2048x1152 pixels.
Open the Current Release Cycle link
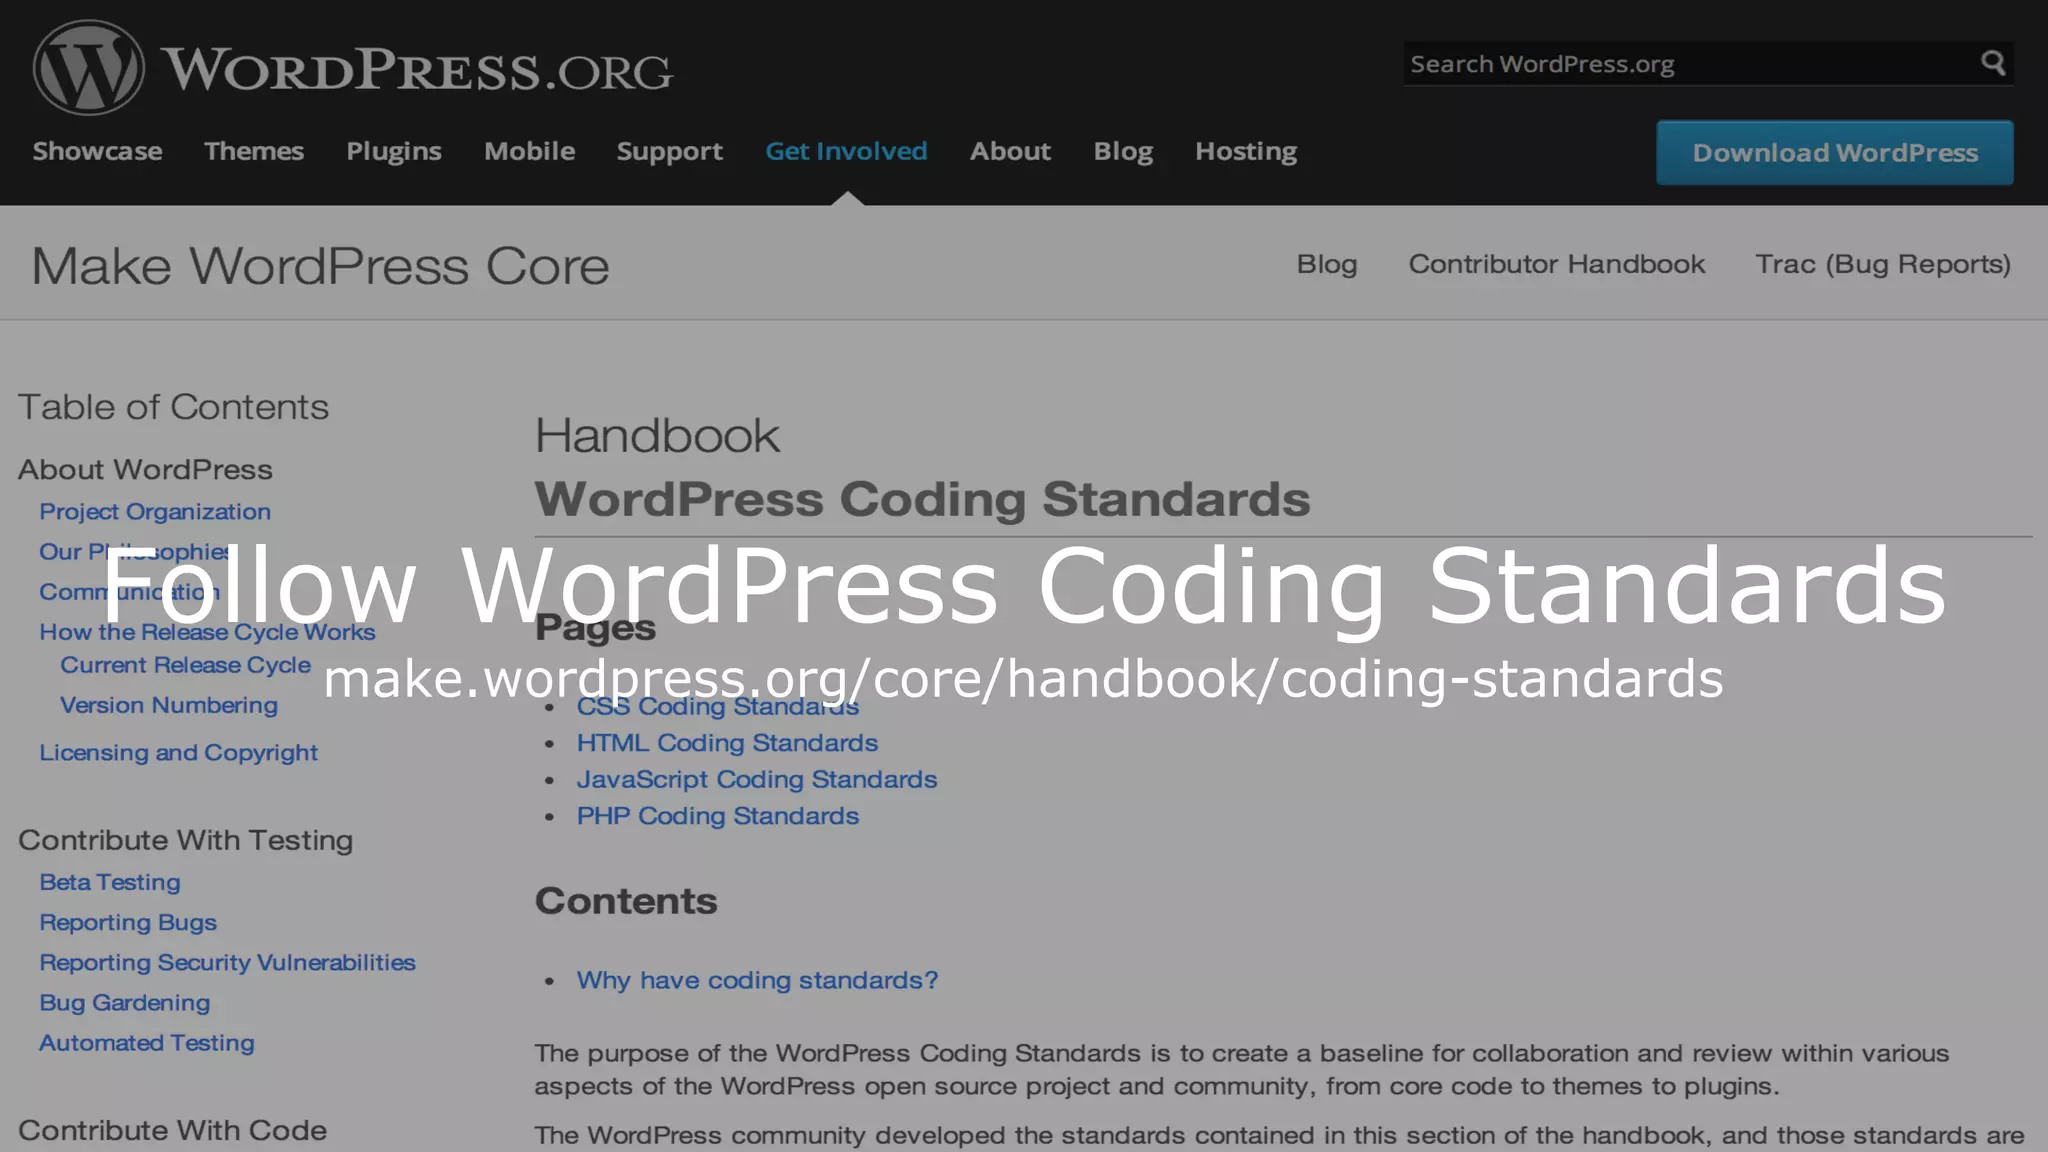tap(186, 665)
